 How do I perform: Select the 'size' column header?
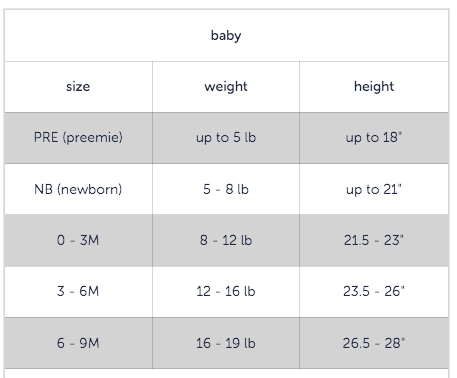78,87
